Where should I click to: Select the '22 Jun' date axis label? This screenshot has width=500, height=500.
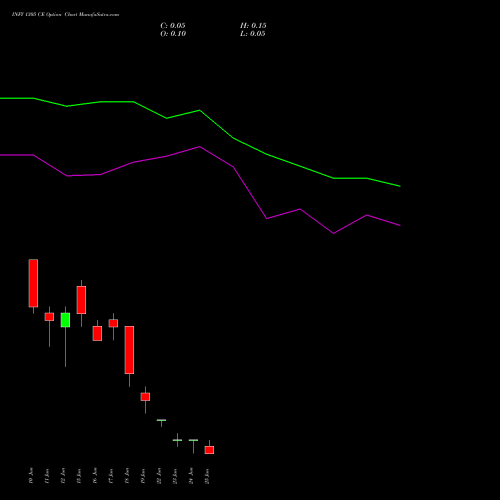coord(159,476)
